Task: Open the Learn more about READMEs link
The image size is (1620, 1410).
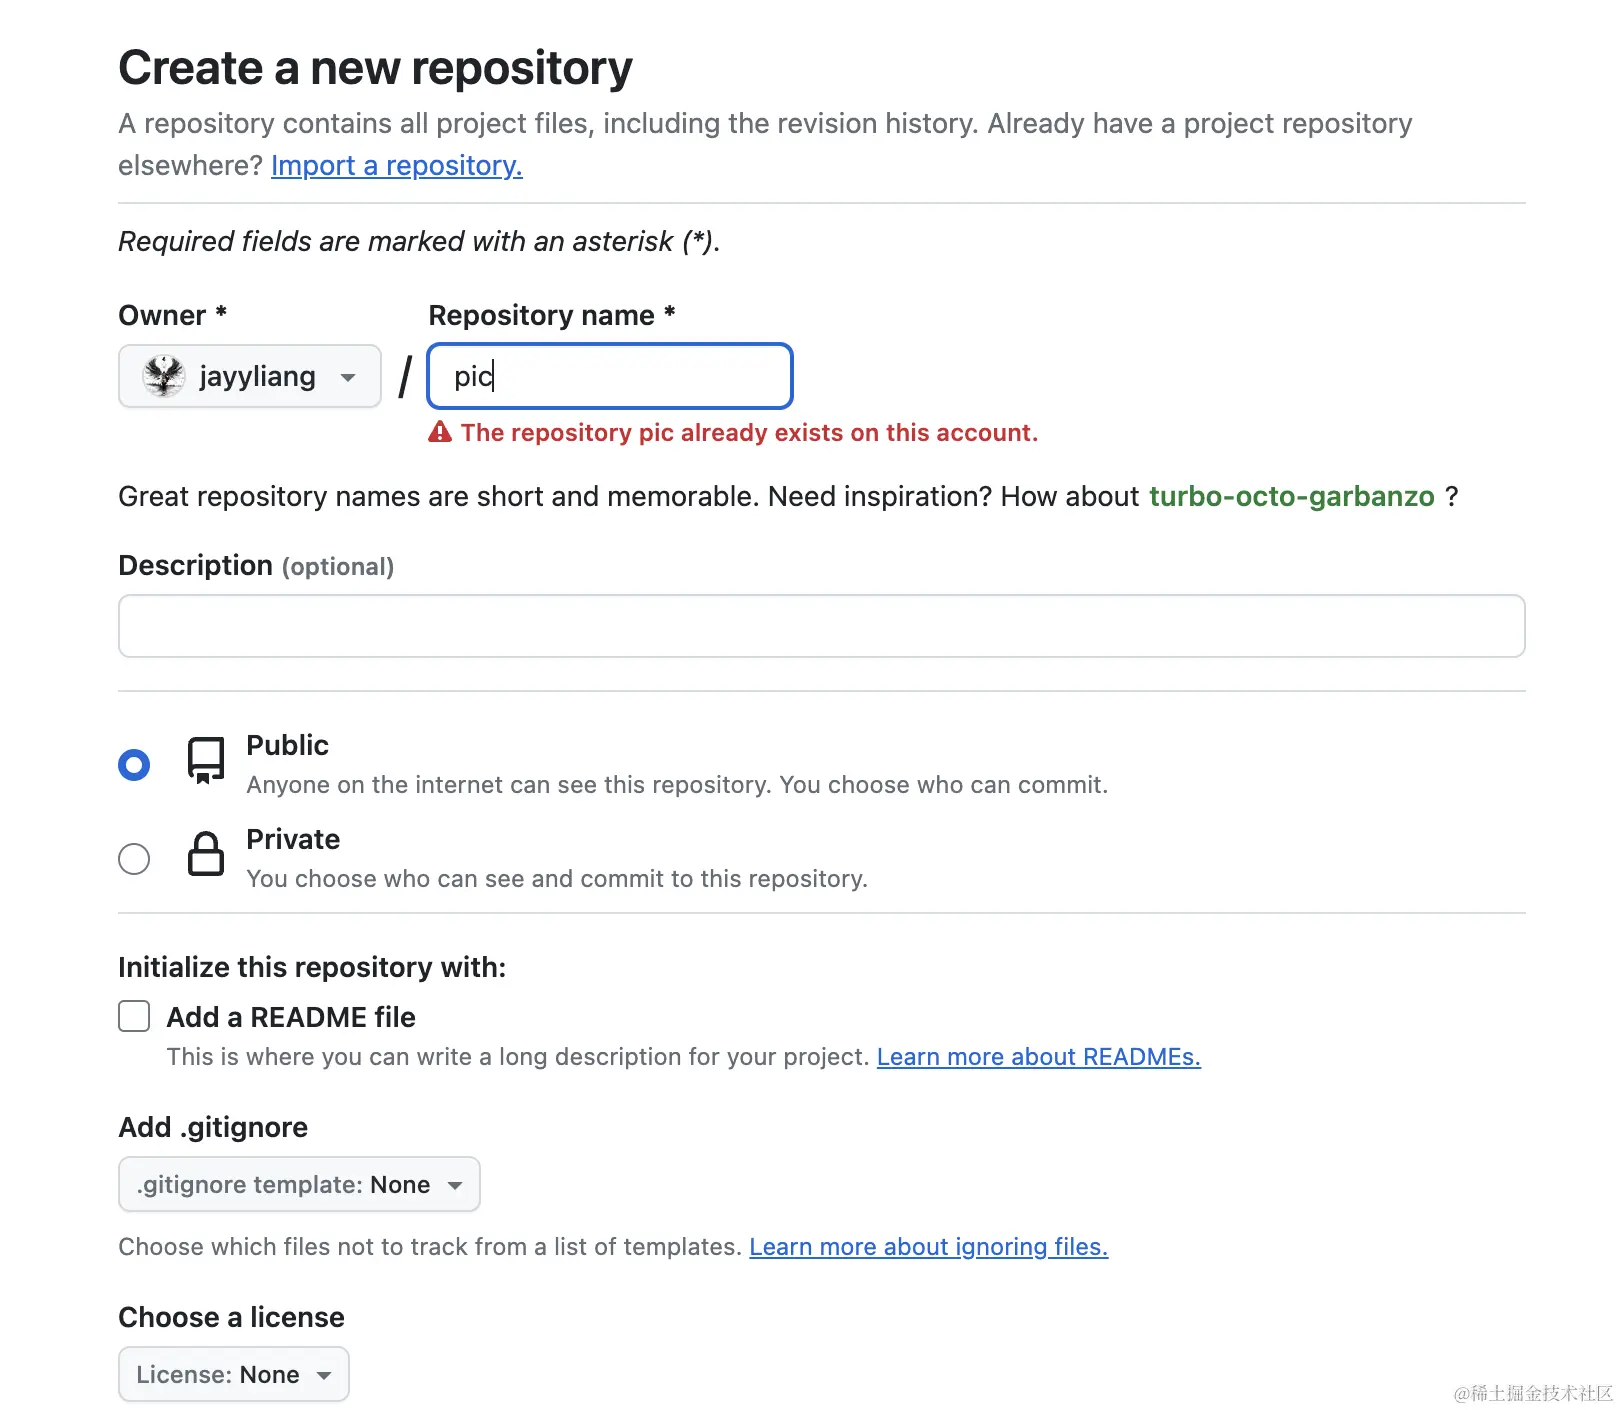Action: click(x=1038, y=1057)
